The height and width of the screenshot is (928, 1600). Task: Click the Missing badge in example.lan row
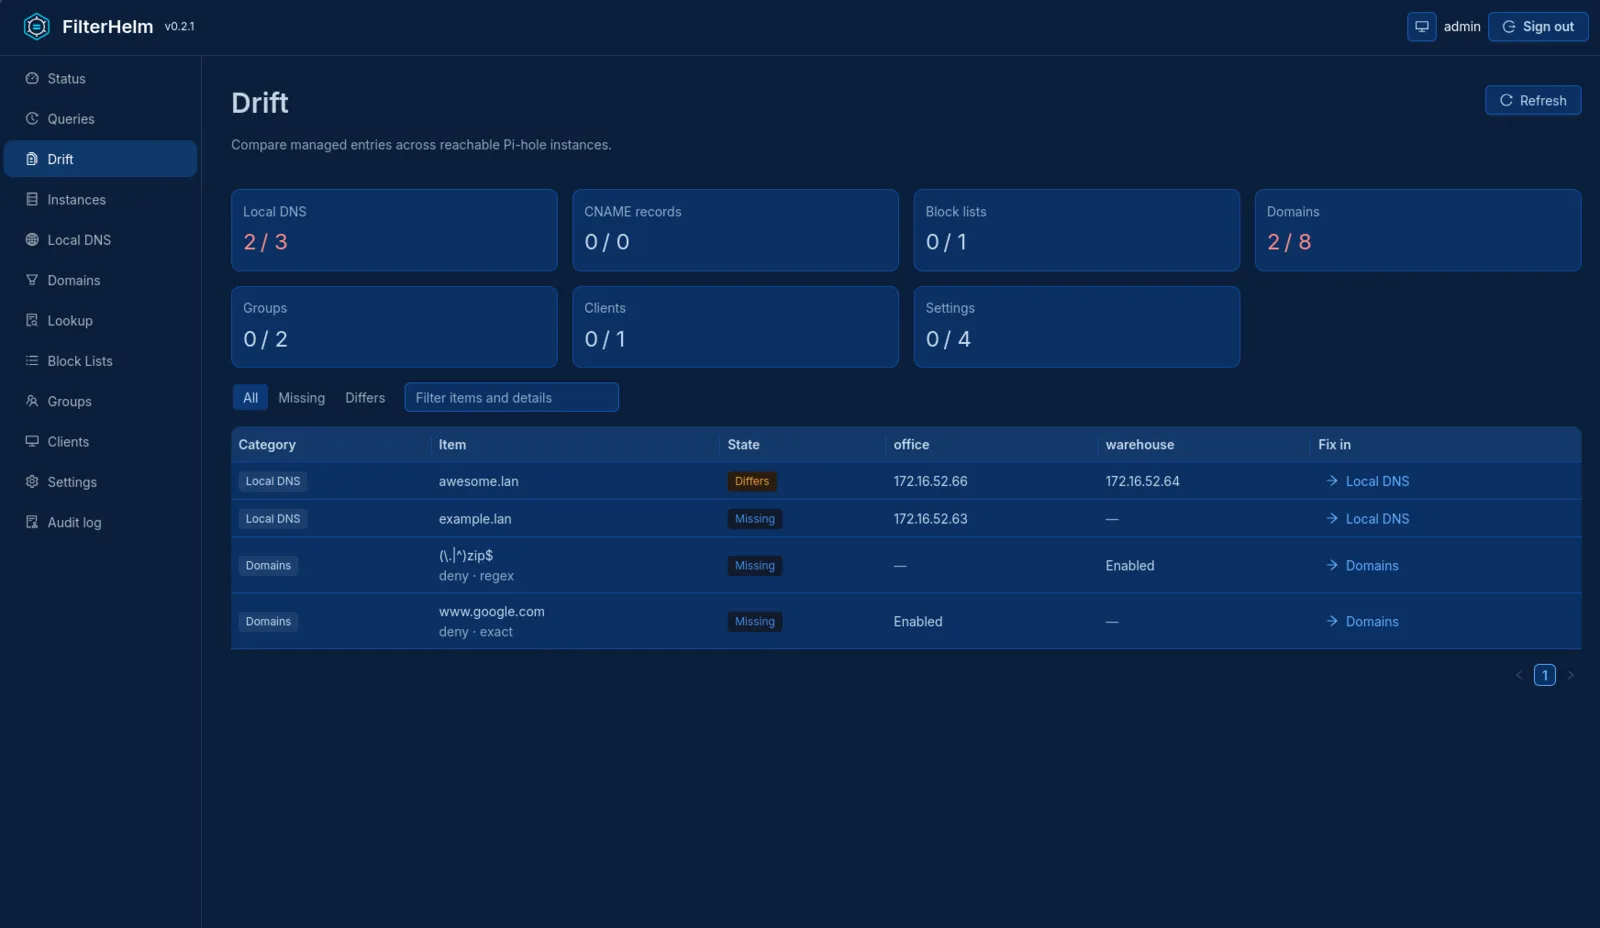click(x=755, y=519)
